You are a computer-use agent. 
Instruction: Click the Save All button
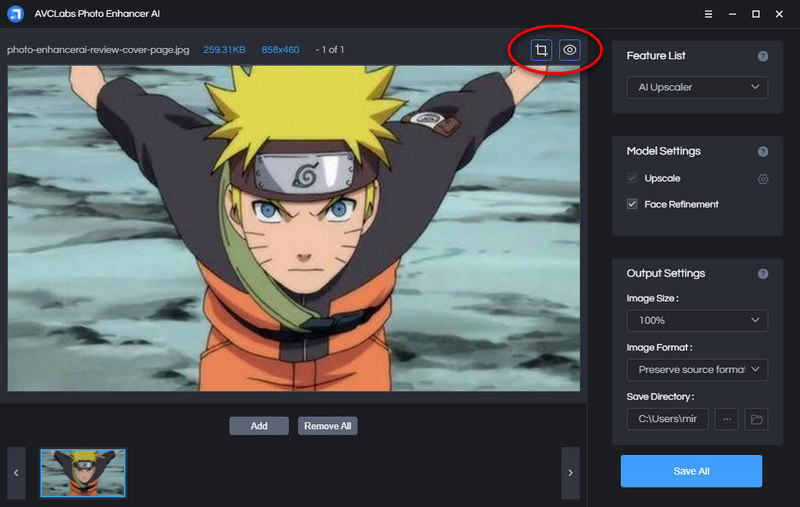pyautogui.click(x=691, y=471)
